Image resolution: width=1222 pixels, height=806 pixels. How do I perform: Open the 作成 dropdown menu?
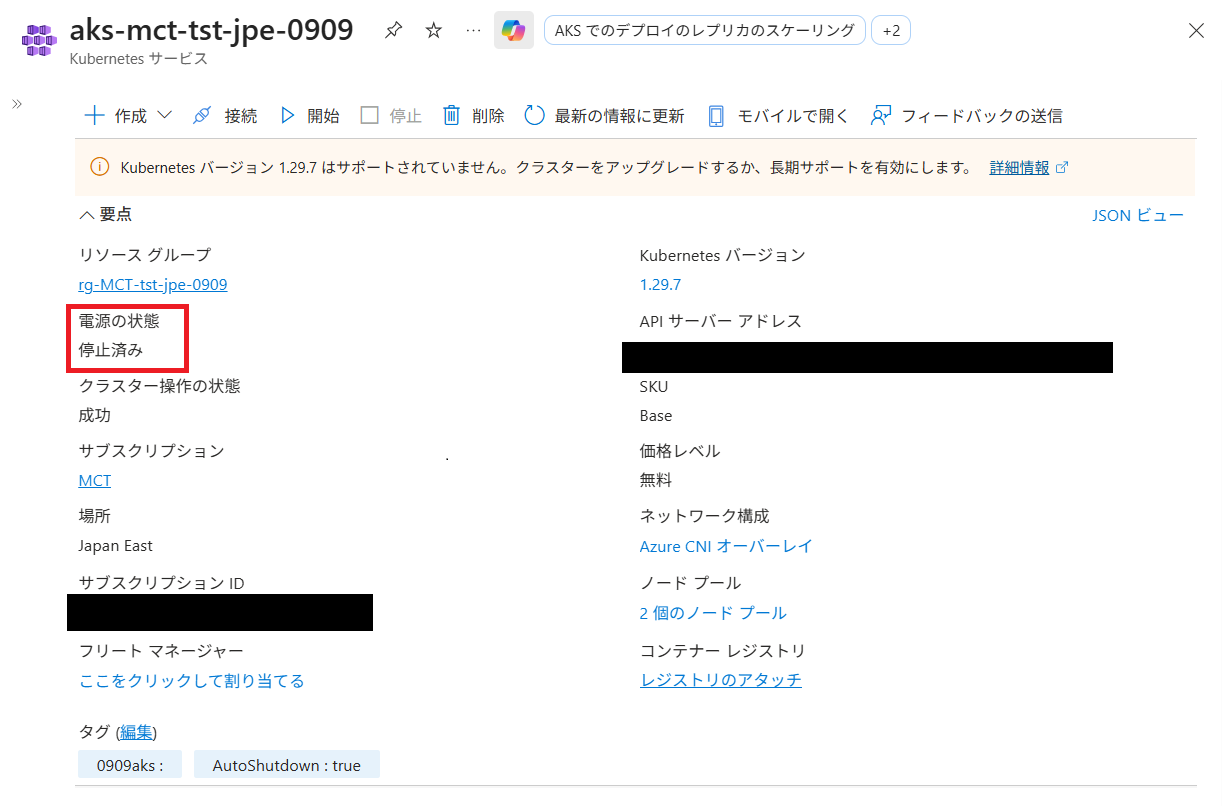tap(128, 116)
